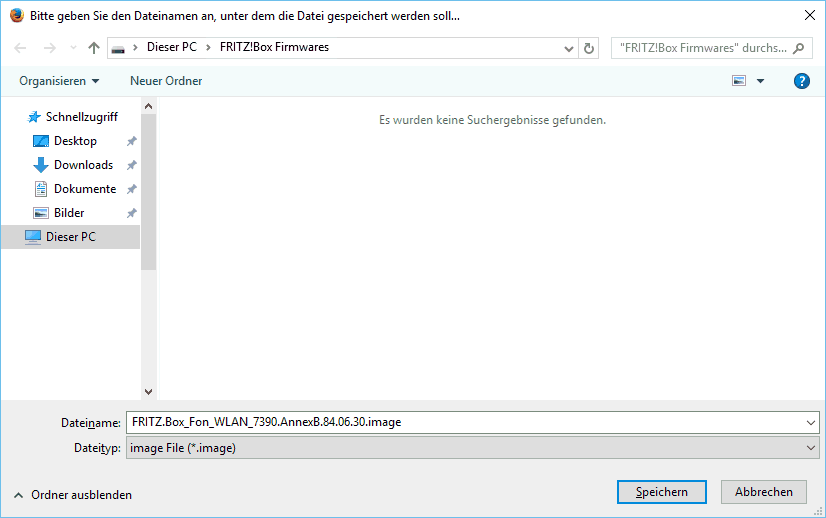Go forward with the right arrow
The image size is (826, 518).
(50, 48)
